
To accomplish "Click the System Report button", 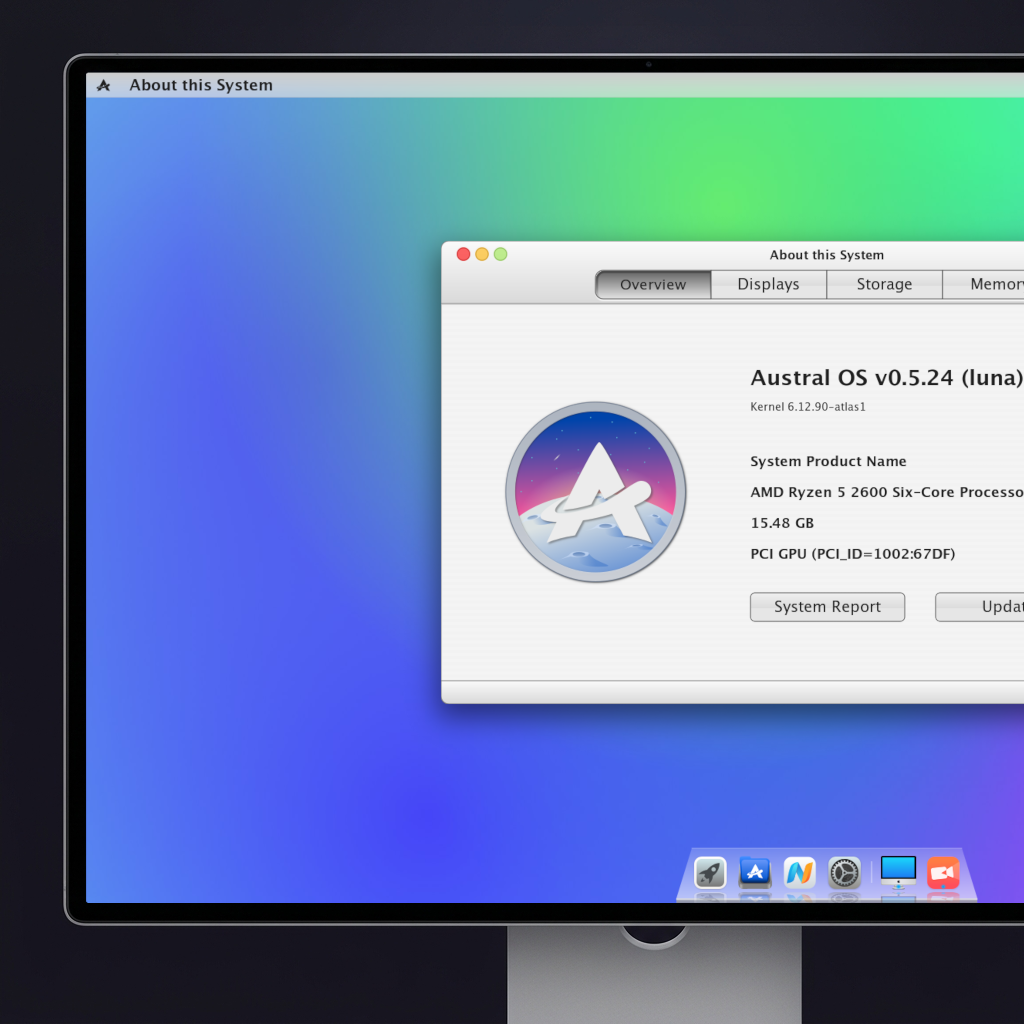I will pyautogui.click(x=827, y=607).
